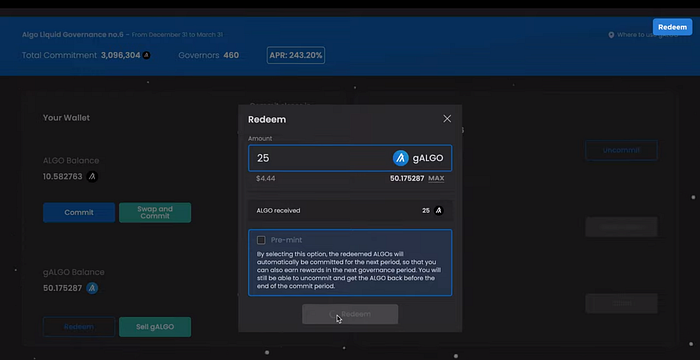
Task: Close the Redeem dialog with X
Action: (447, 119)
